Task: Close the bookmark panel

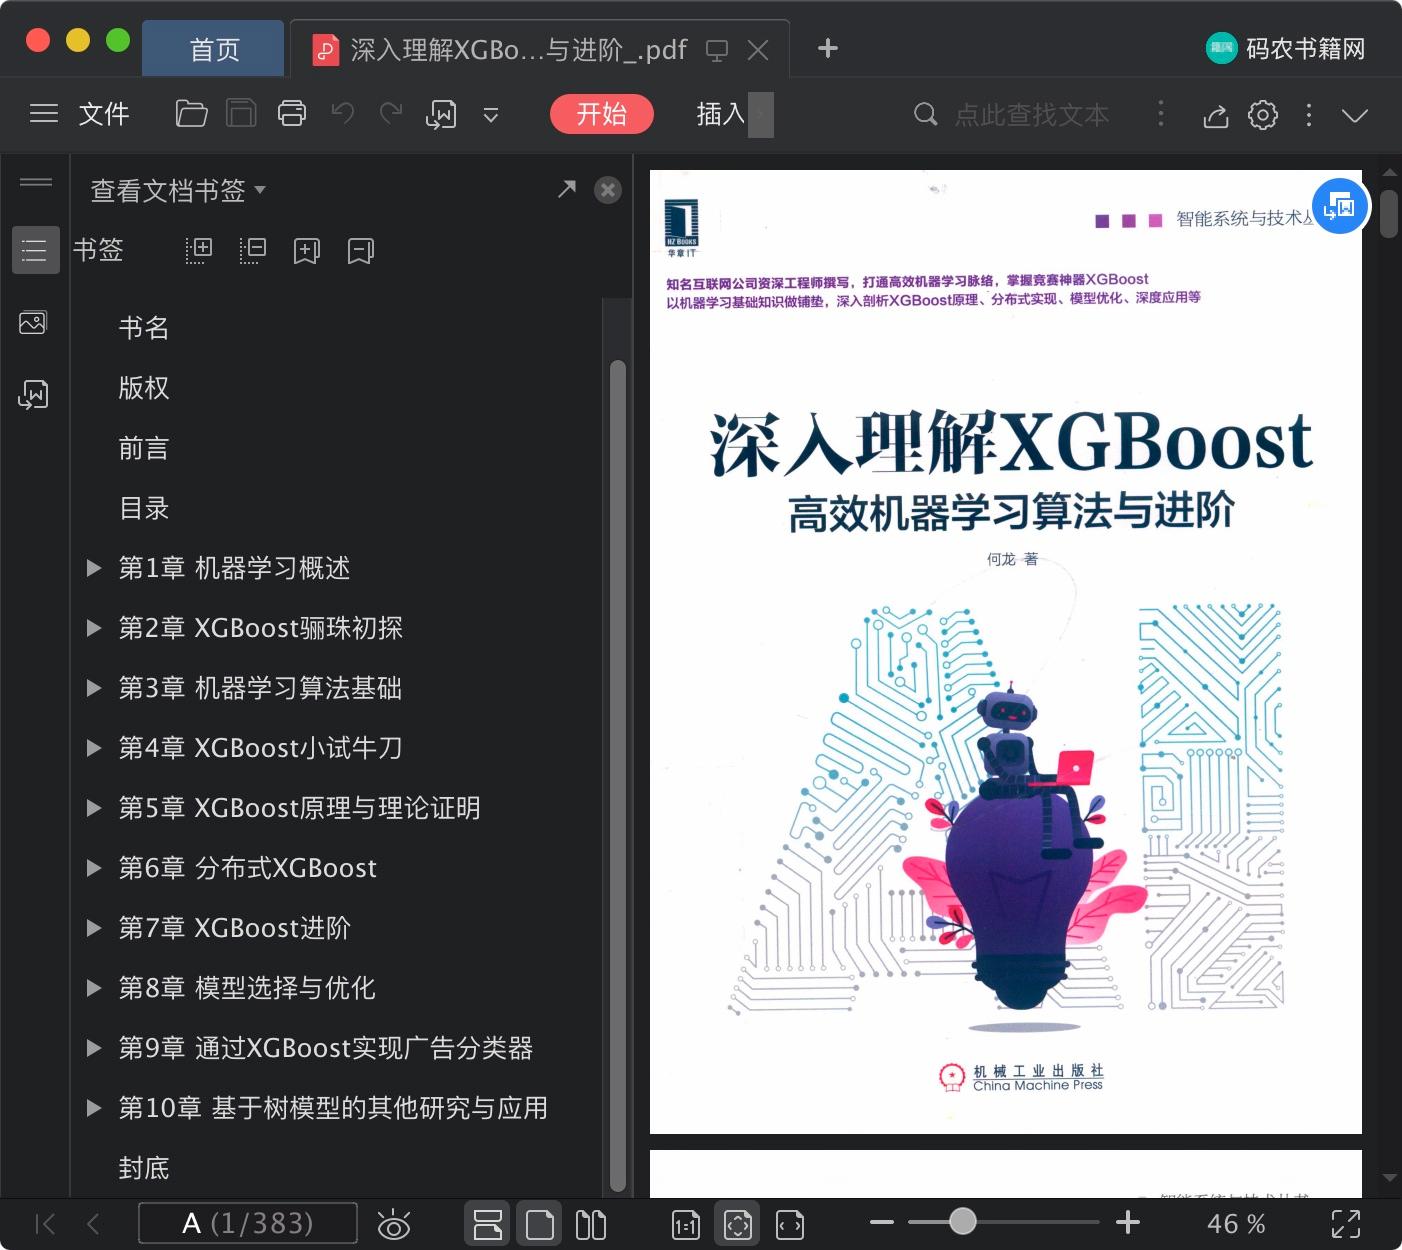Action: (x=608, y=190)
